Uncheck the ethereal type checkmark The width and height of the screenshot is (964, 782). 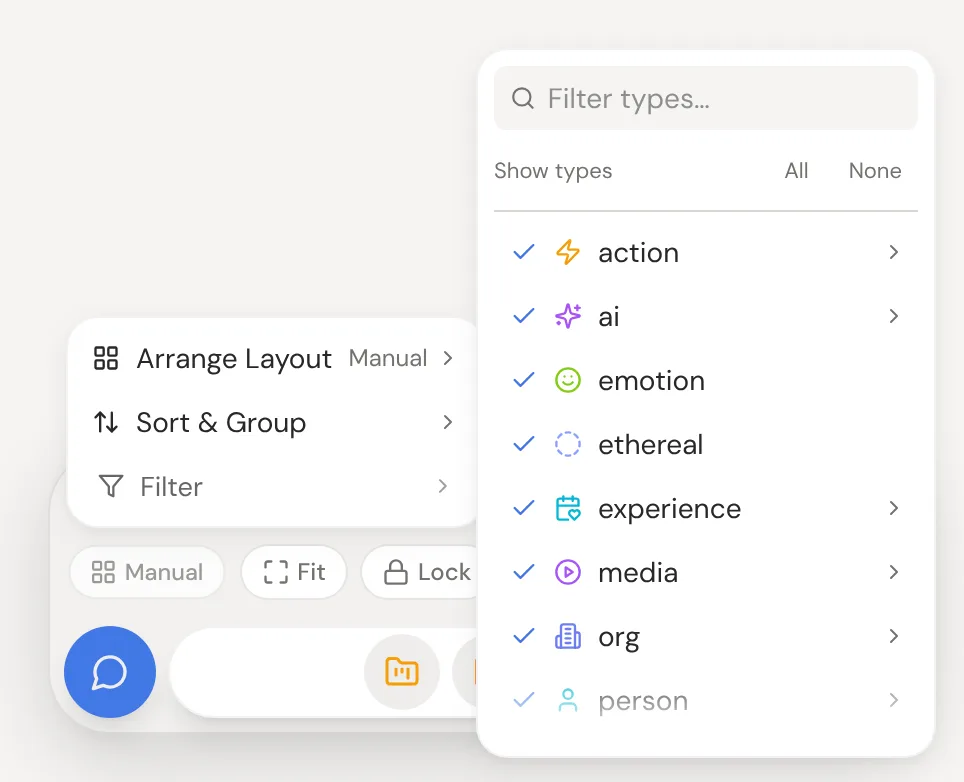[x=524, y=444]
